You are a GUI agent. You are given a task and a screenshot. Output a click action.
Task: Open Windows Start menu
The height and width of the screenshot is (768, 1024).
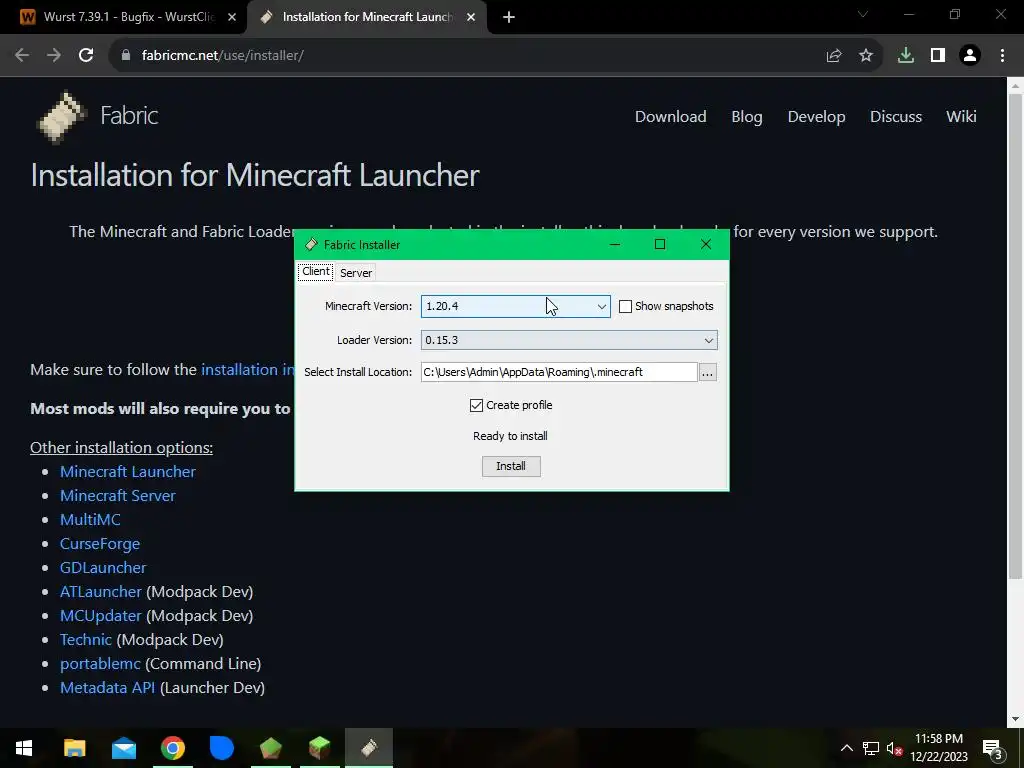coord(24,748)
